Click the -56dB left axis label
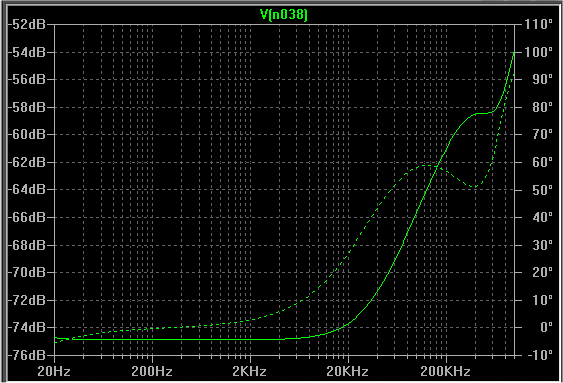 click(27, 79)
